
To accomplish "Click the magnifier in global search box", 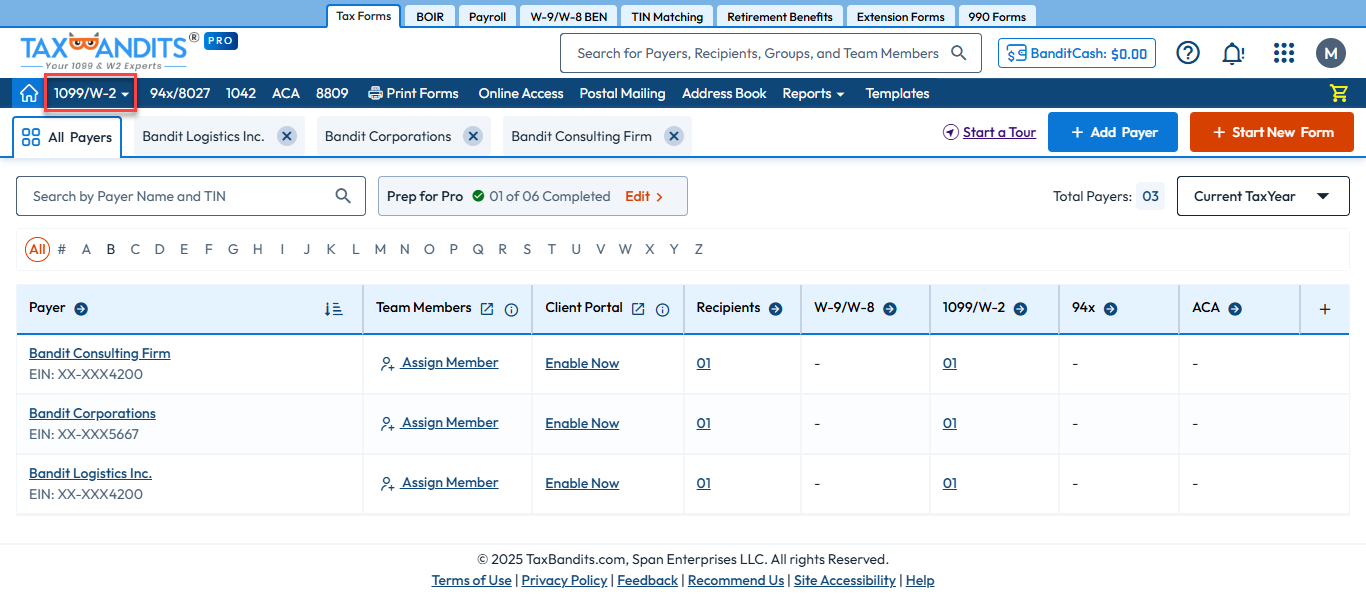I will tap(959, 53).
